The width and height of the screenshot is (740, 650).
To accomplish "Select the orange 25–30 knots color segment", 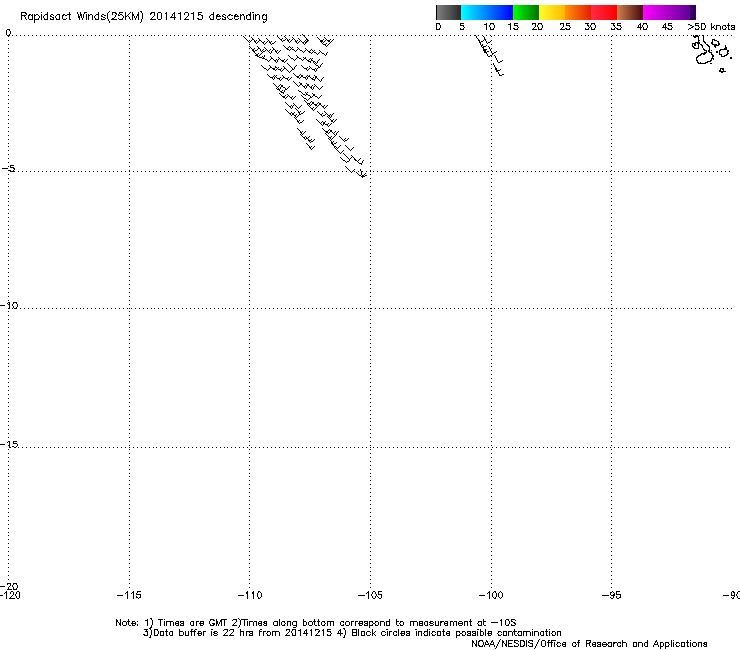I will point(578,12).
